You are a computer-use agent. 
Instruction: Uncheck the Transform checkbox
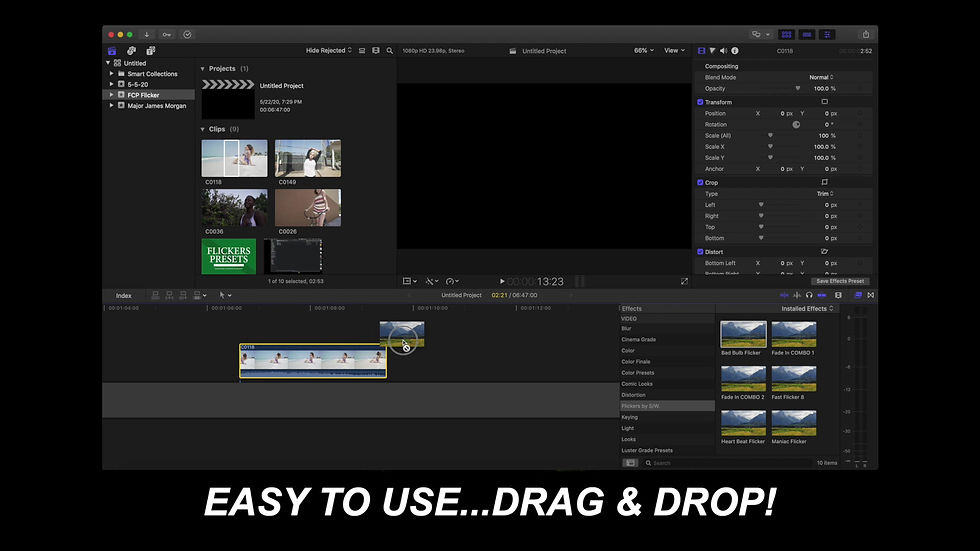click(700, 102)
